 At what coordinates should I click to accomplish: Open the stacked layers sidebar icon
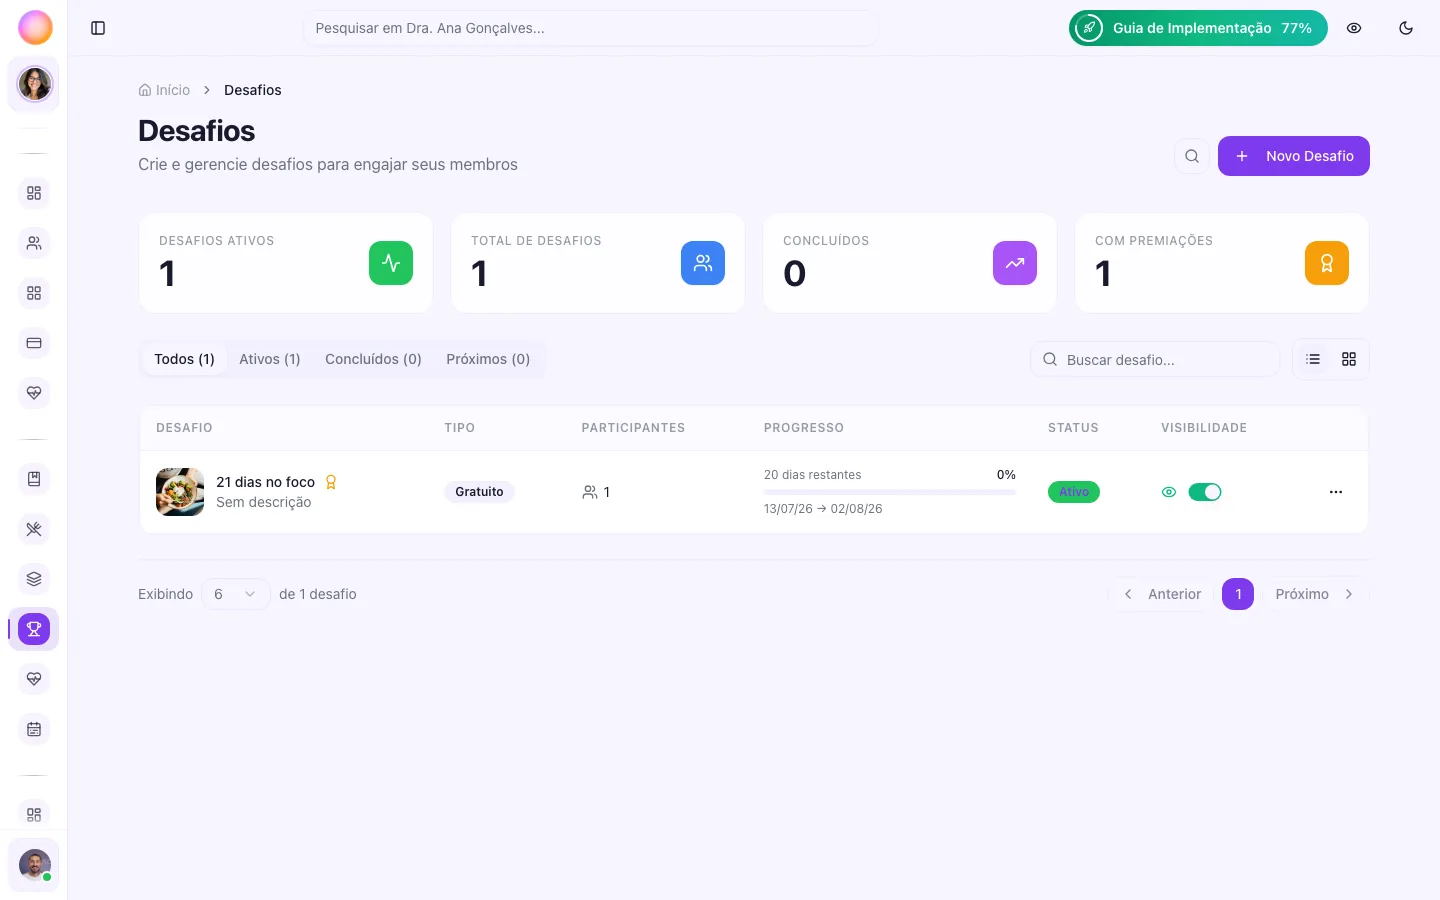coord(34,579)
